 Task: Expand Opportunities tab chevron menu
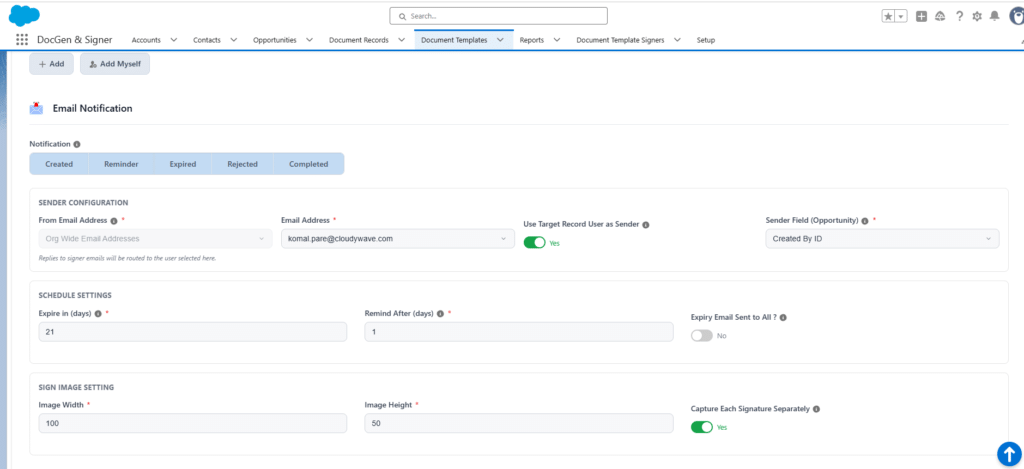(309, 40)
